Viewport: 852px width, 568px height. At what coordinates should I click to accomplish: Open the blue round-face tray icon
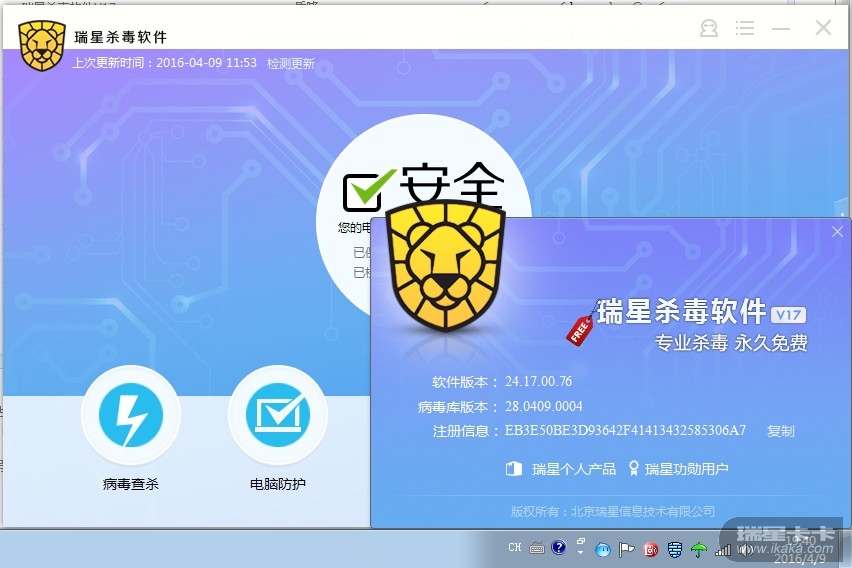coord(603,550)
